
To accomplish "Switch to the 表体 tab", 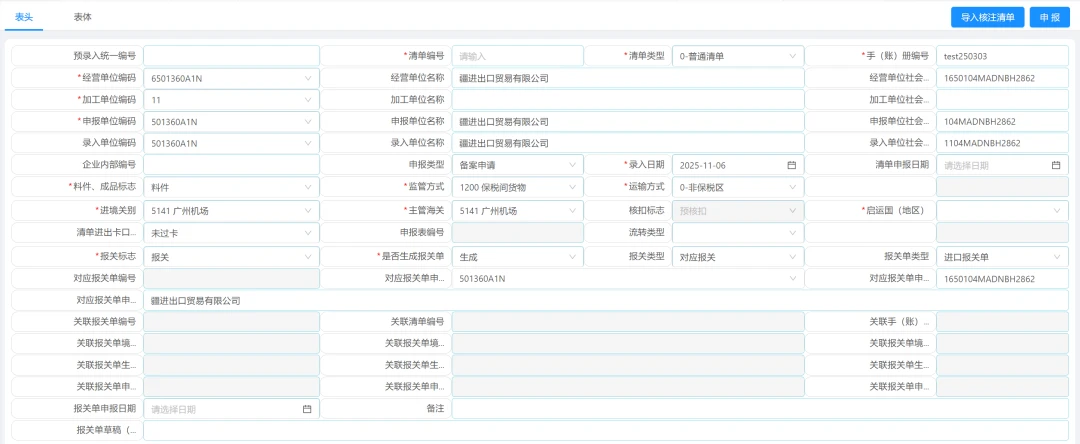I will click(x=83, y=17).
